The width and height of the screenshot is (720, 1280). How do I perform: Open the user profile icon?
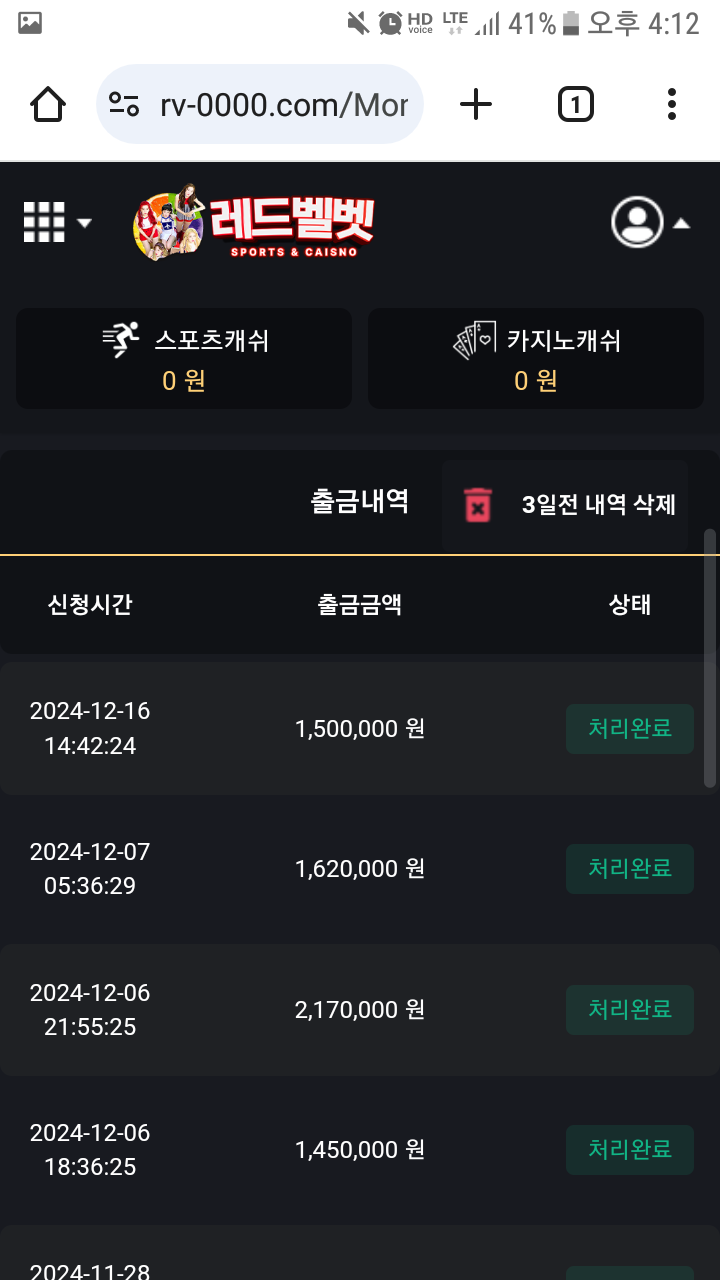coord(637,222)
